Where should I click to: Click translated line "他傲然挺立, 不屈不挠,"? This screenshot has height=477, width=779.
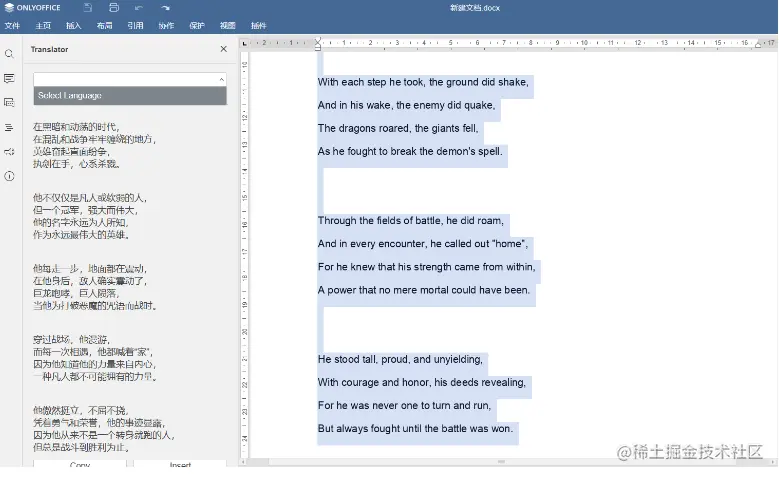[x=81, y=410]
